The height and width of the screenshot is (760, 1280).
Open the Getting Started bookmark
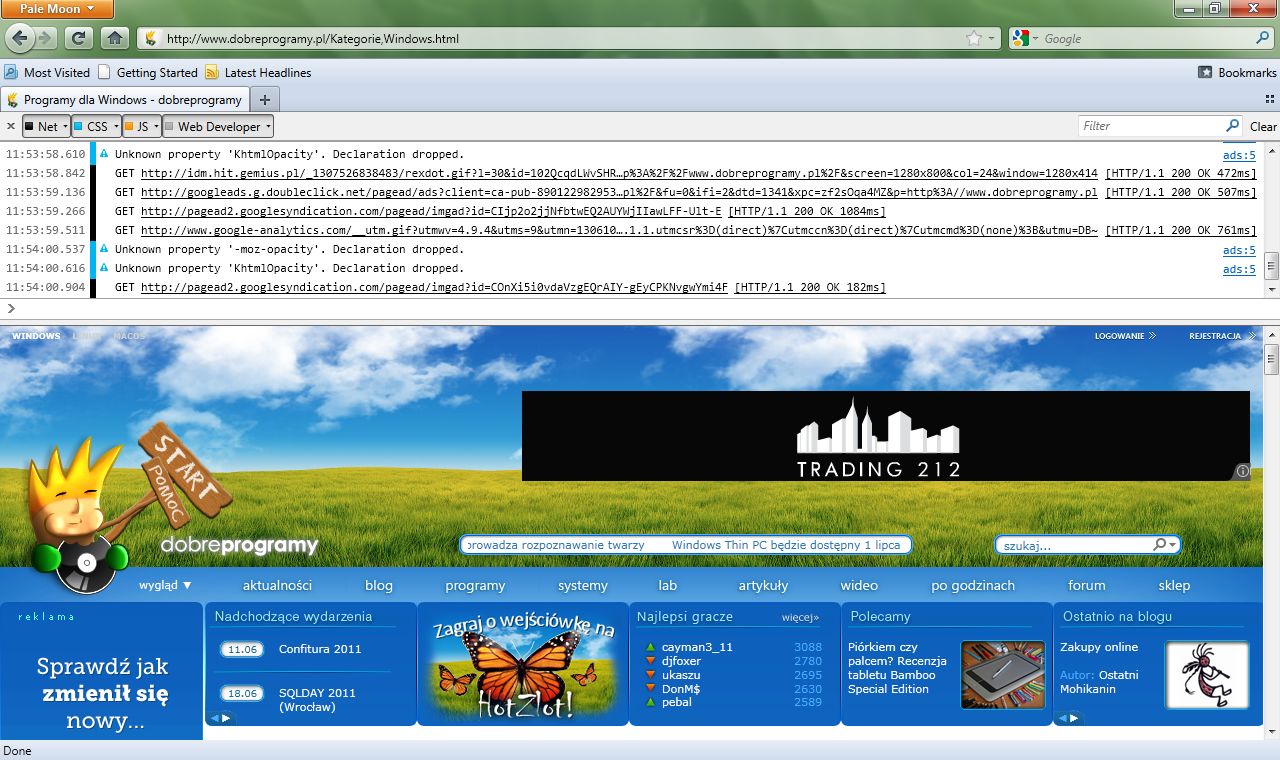(148, 72)
